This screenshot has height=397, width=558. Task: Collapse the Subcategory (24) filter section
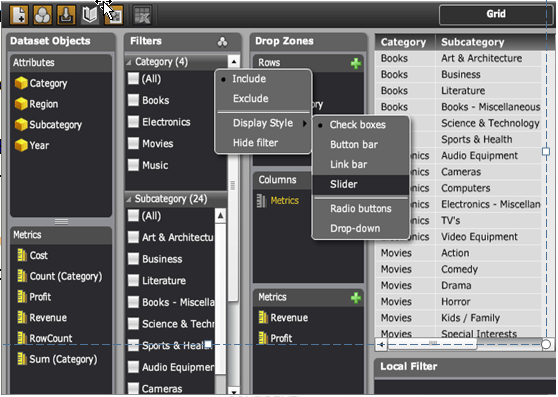pyautogui.click(x=128, y=199)
